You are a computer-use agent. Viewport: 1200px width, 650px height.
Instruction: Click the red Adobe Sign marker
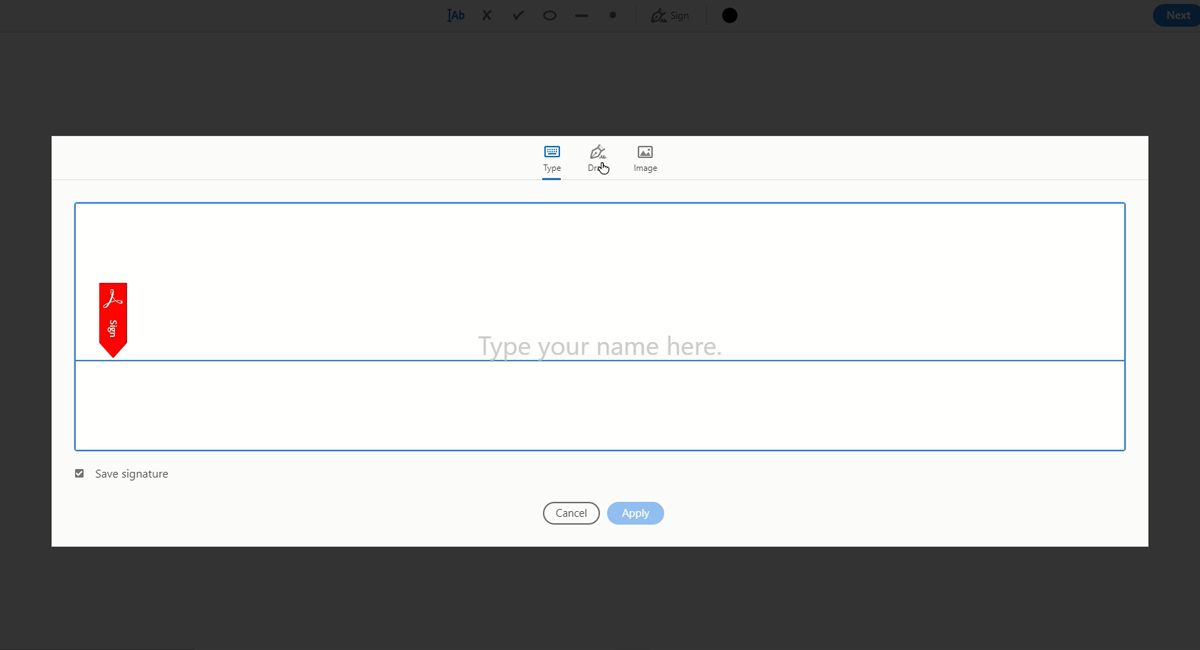click(x=113, y=319)
